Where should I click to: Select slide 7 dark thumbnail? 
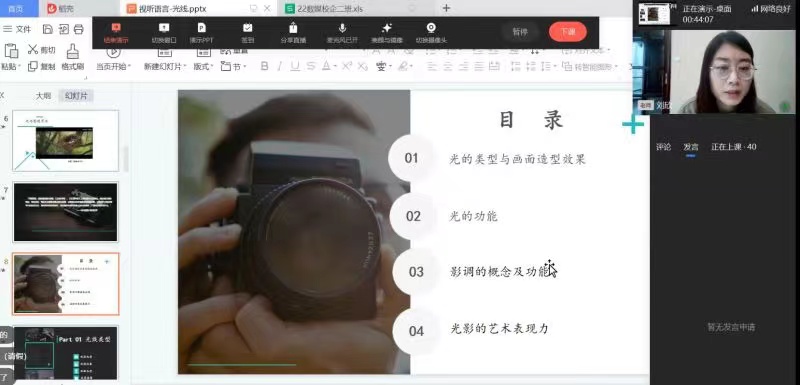point(65,212)
